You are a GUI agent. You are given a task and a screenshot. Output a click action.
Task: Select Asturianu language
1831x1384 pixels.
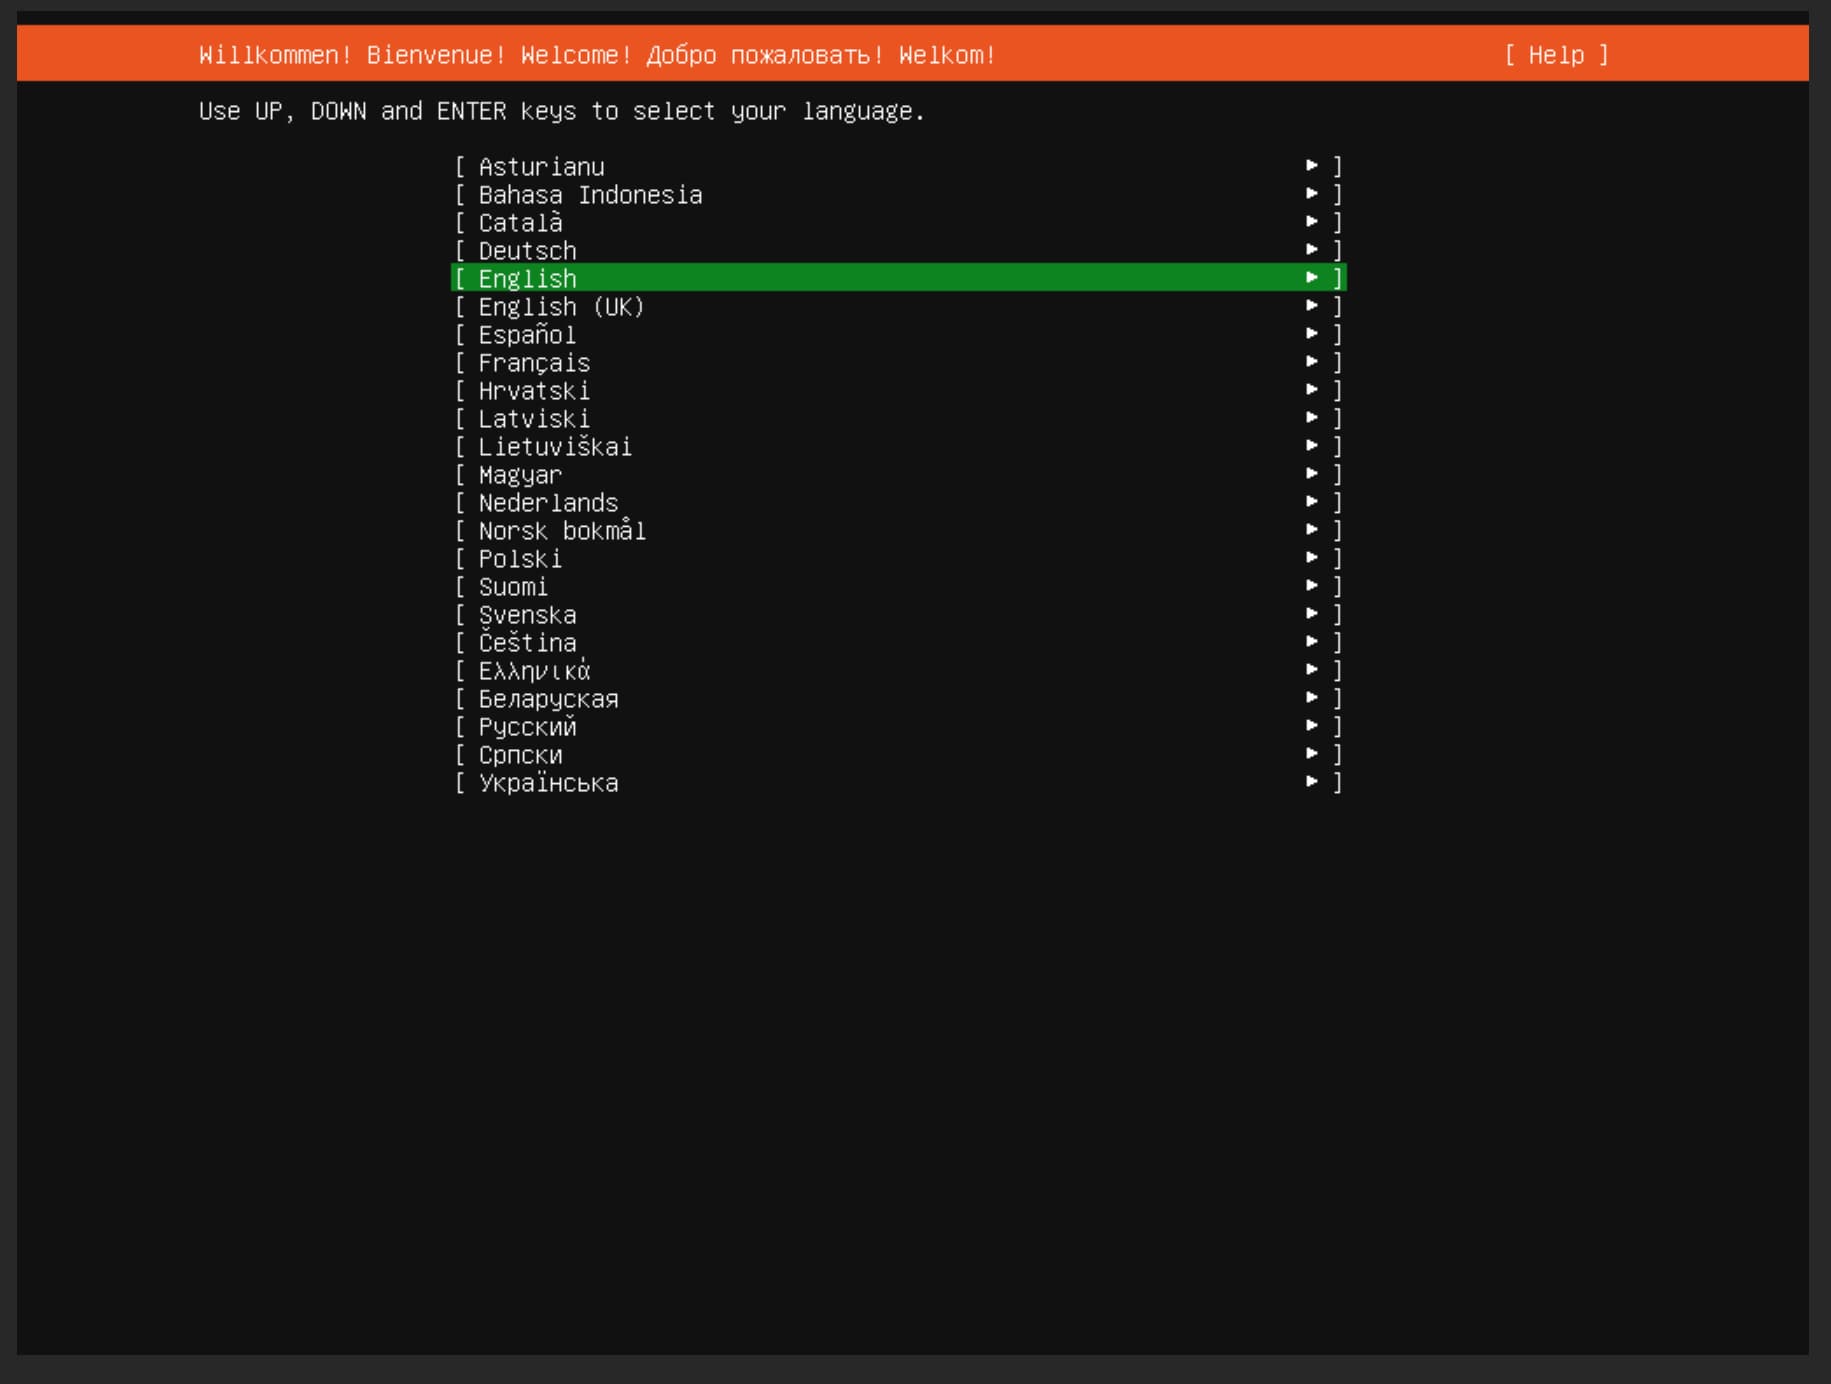tap(898, 166)
